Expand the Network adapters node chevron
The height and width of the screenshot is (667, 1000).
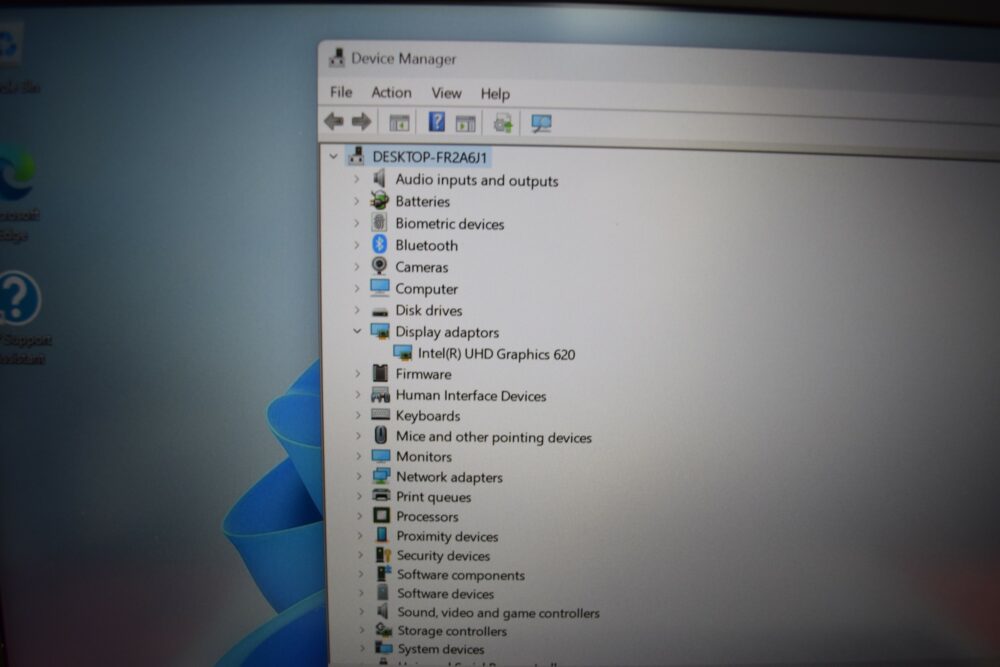(358, 476)
